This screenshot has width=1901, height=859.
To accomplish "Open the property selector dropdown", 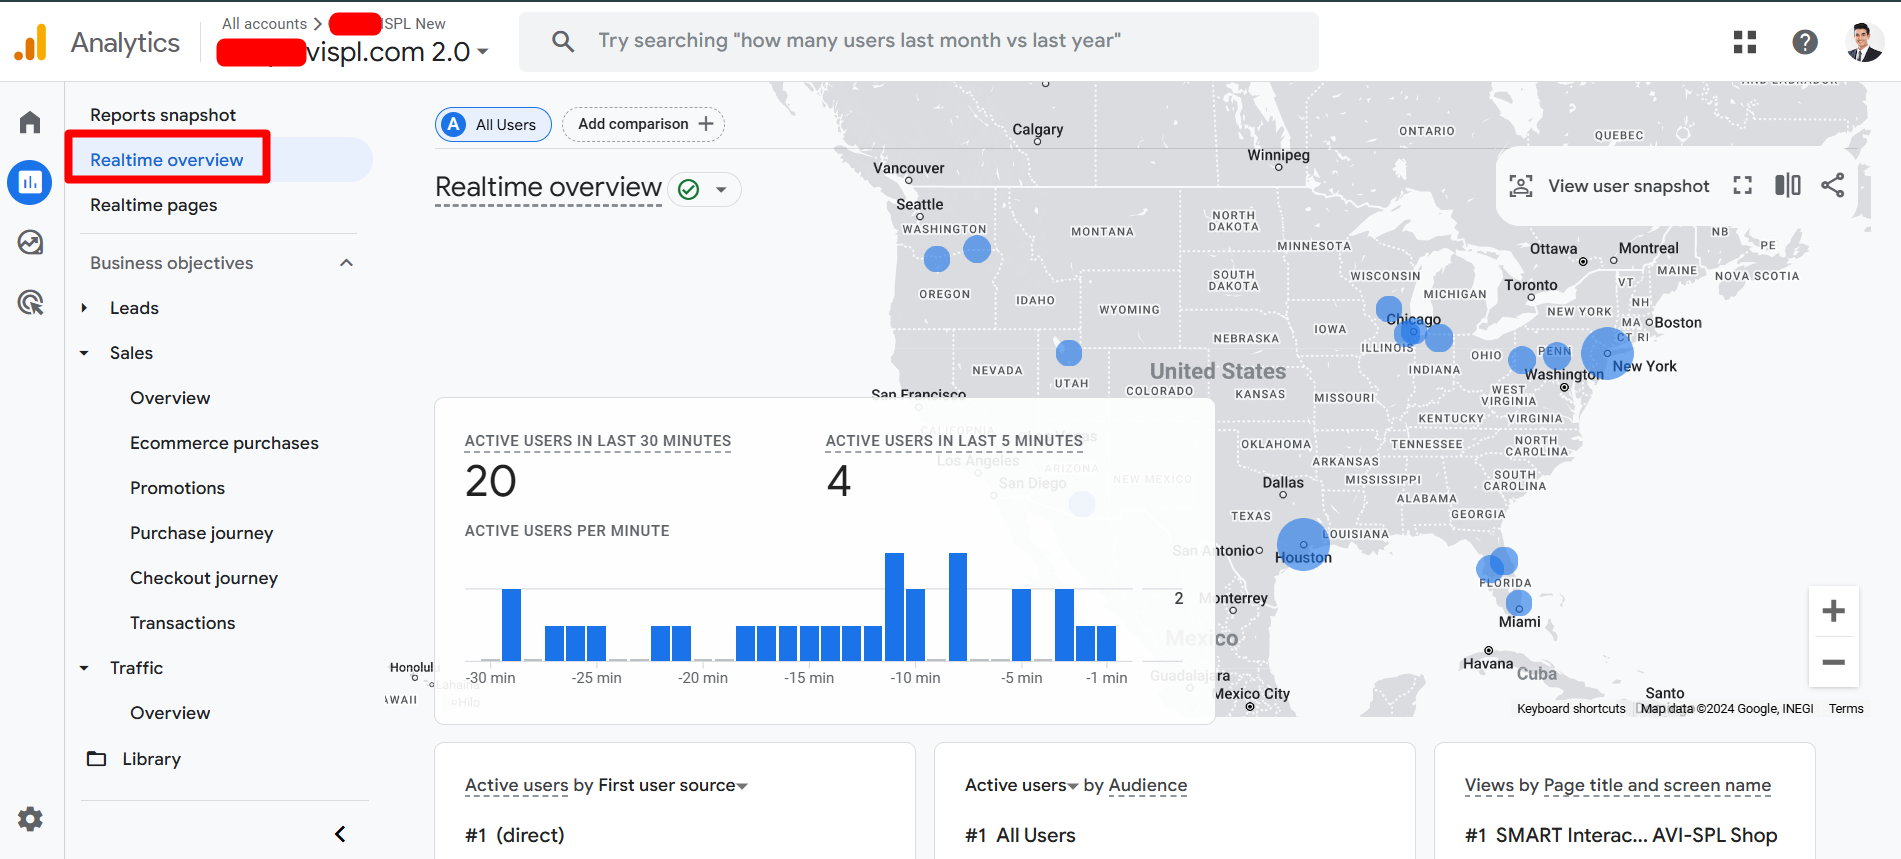I will point(483,52).
